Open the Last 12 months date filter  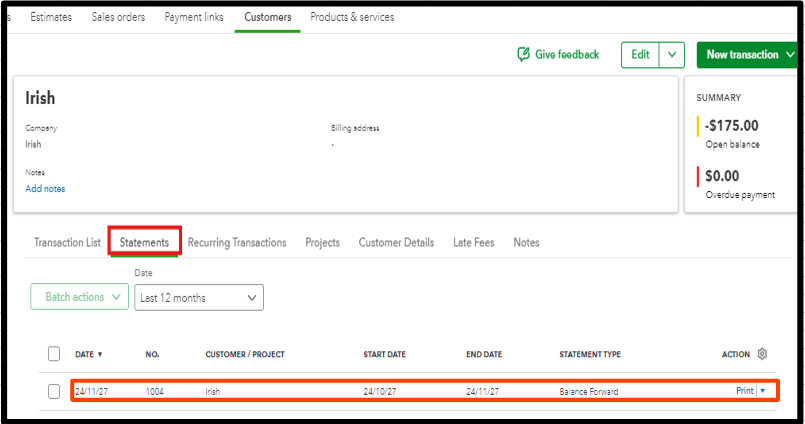pyautogui.click(x=198, y=297)
